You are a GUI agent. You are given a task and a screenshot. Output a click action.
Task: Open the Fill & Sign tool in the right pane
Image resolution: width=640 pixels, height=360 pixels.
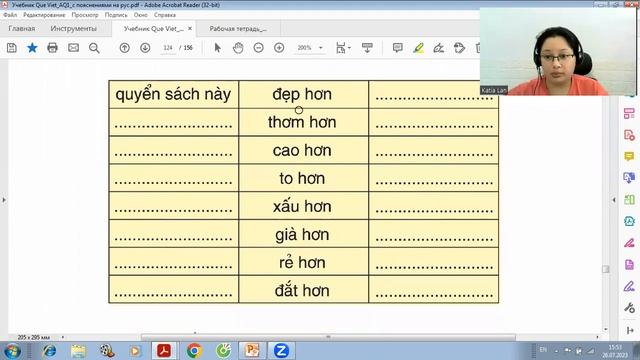click(629, 286)
